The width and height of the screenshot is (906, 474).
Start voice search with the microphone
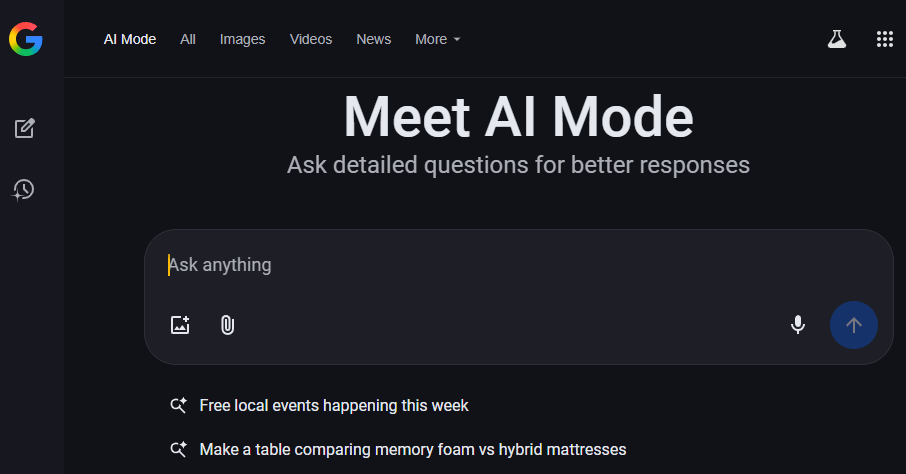coord(798,324)
